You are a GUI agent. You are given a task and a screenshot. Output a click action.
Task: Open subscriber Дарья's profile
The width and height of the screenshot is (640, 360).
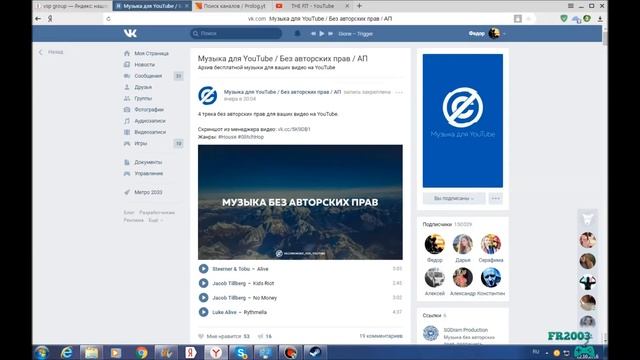click(x=462, y=244)
